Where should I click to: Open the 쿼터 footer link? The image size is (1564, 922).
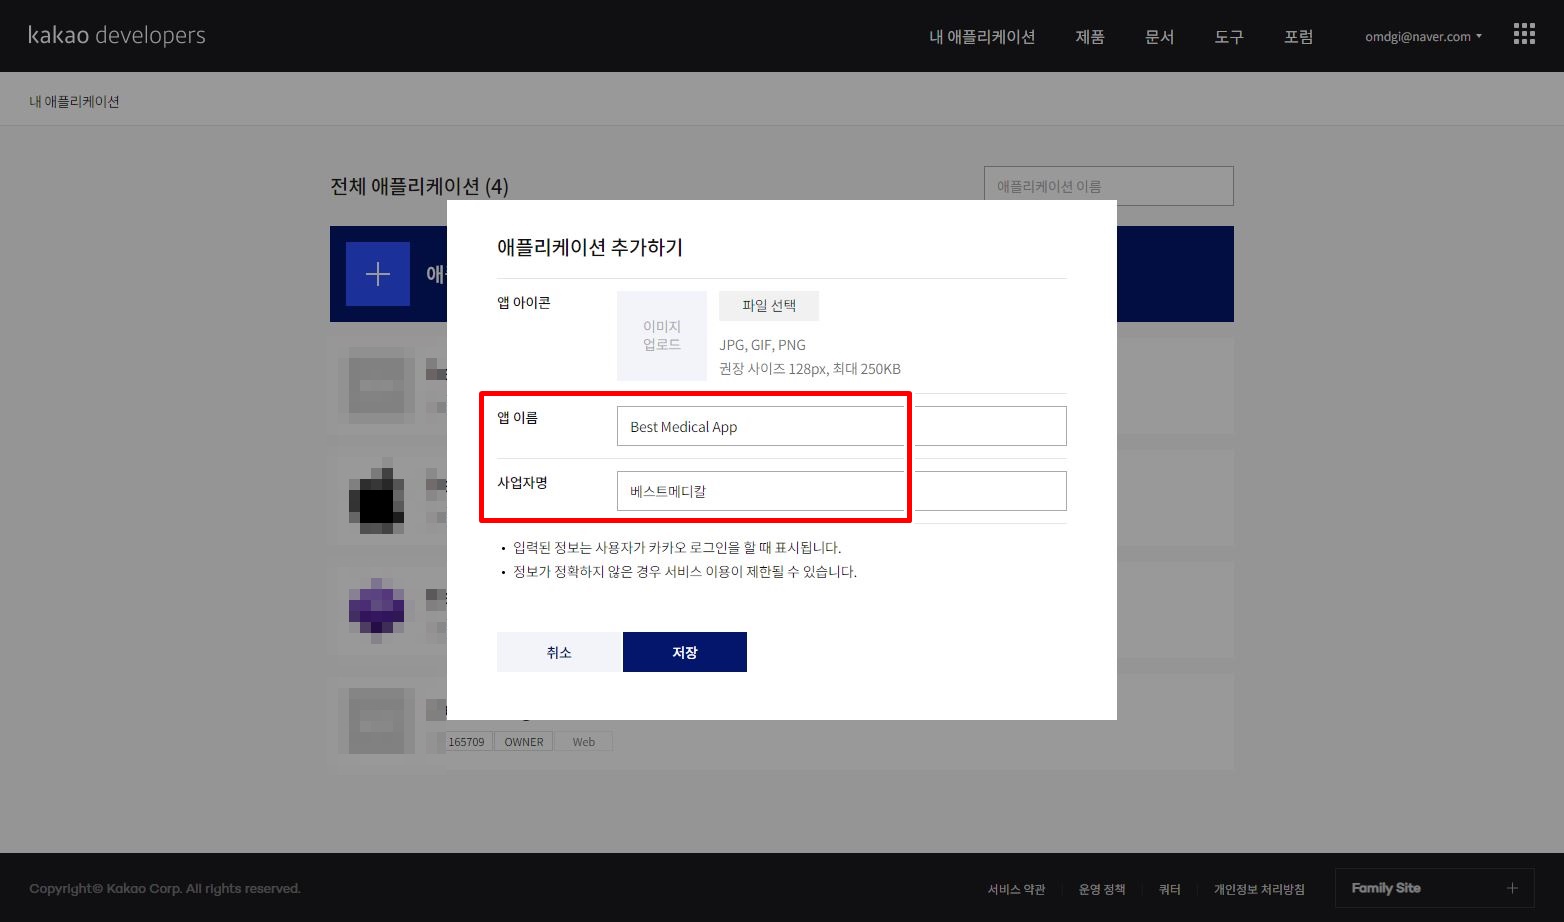(x=1170, y=889)
